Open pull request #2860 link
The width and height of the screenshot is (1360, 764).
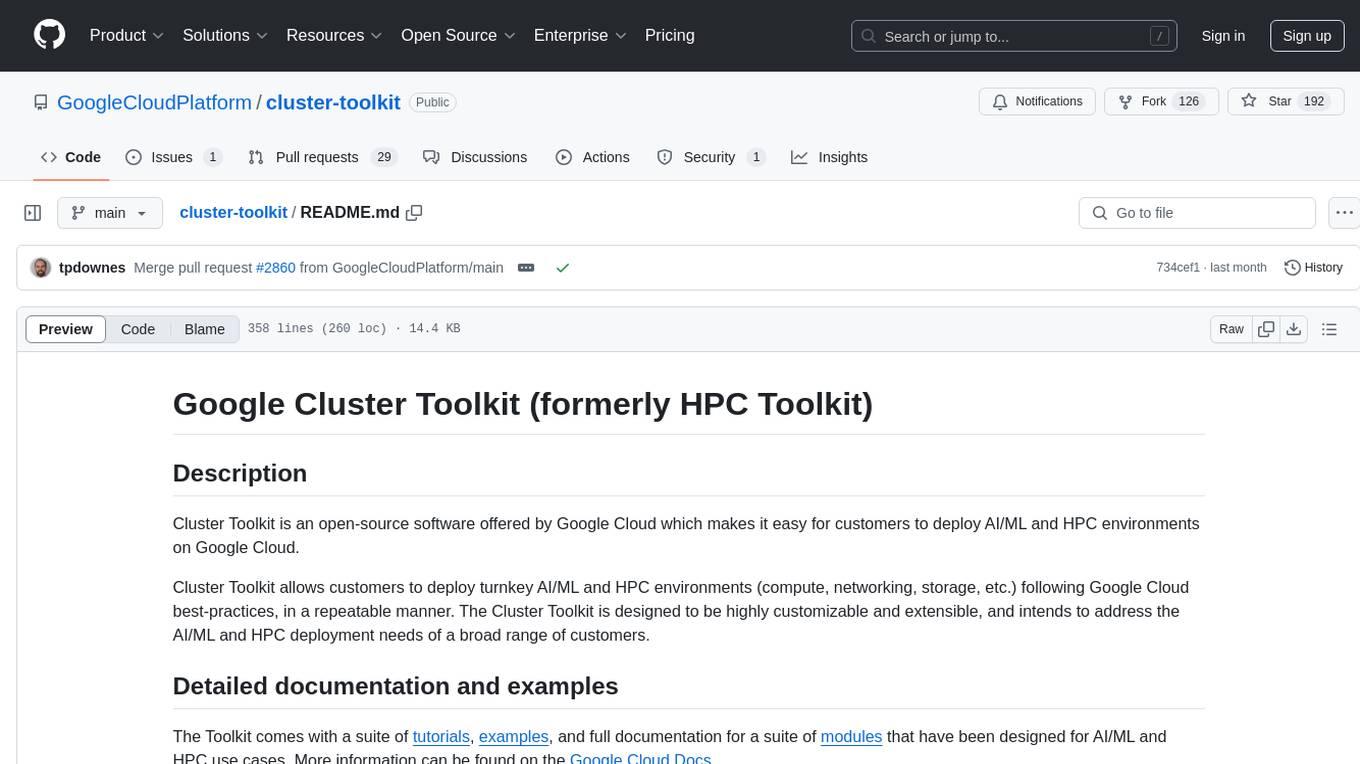tap(276, 268)
